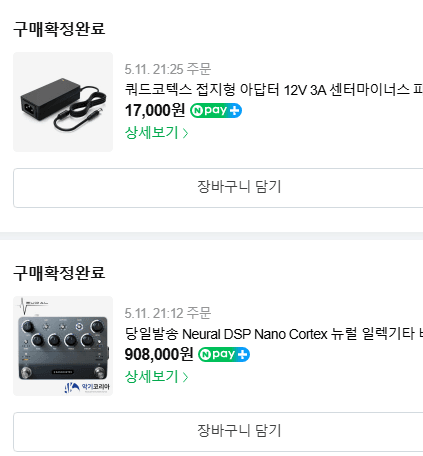Open the power adapter product thumbnail
This screenshot has height=456, width=423.
tap(63, 102)
